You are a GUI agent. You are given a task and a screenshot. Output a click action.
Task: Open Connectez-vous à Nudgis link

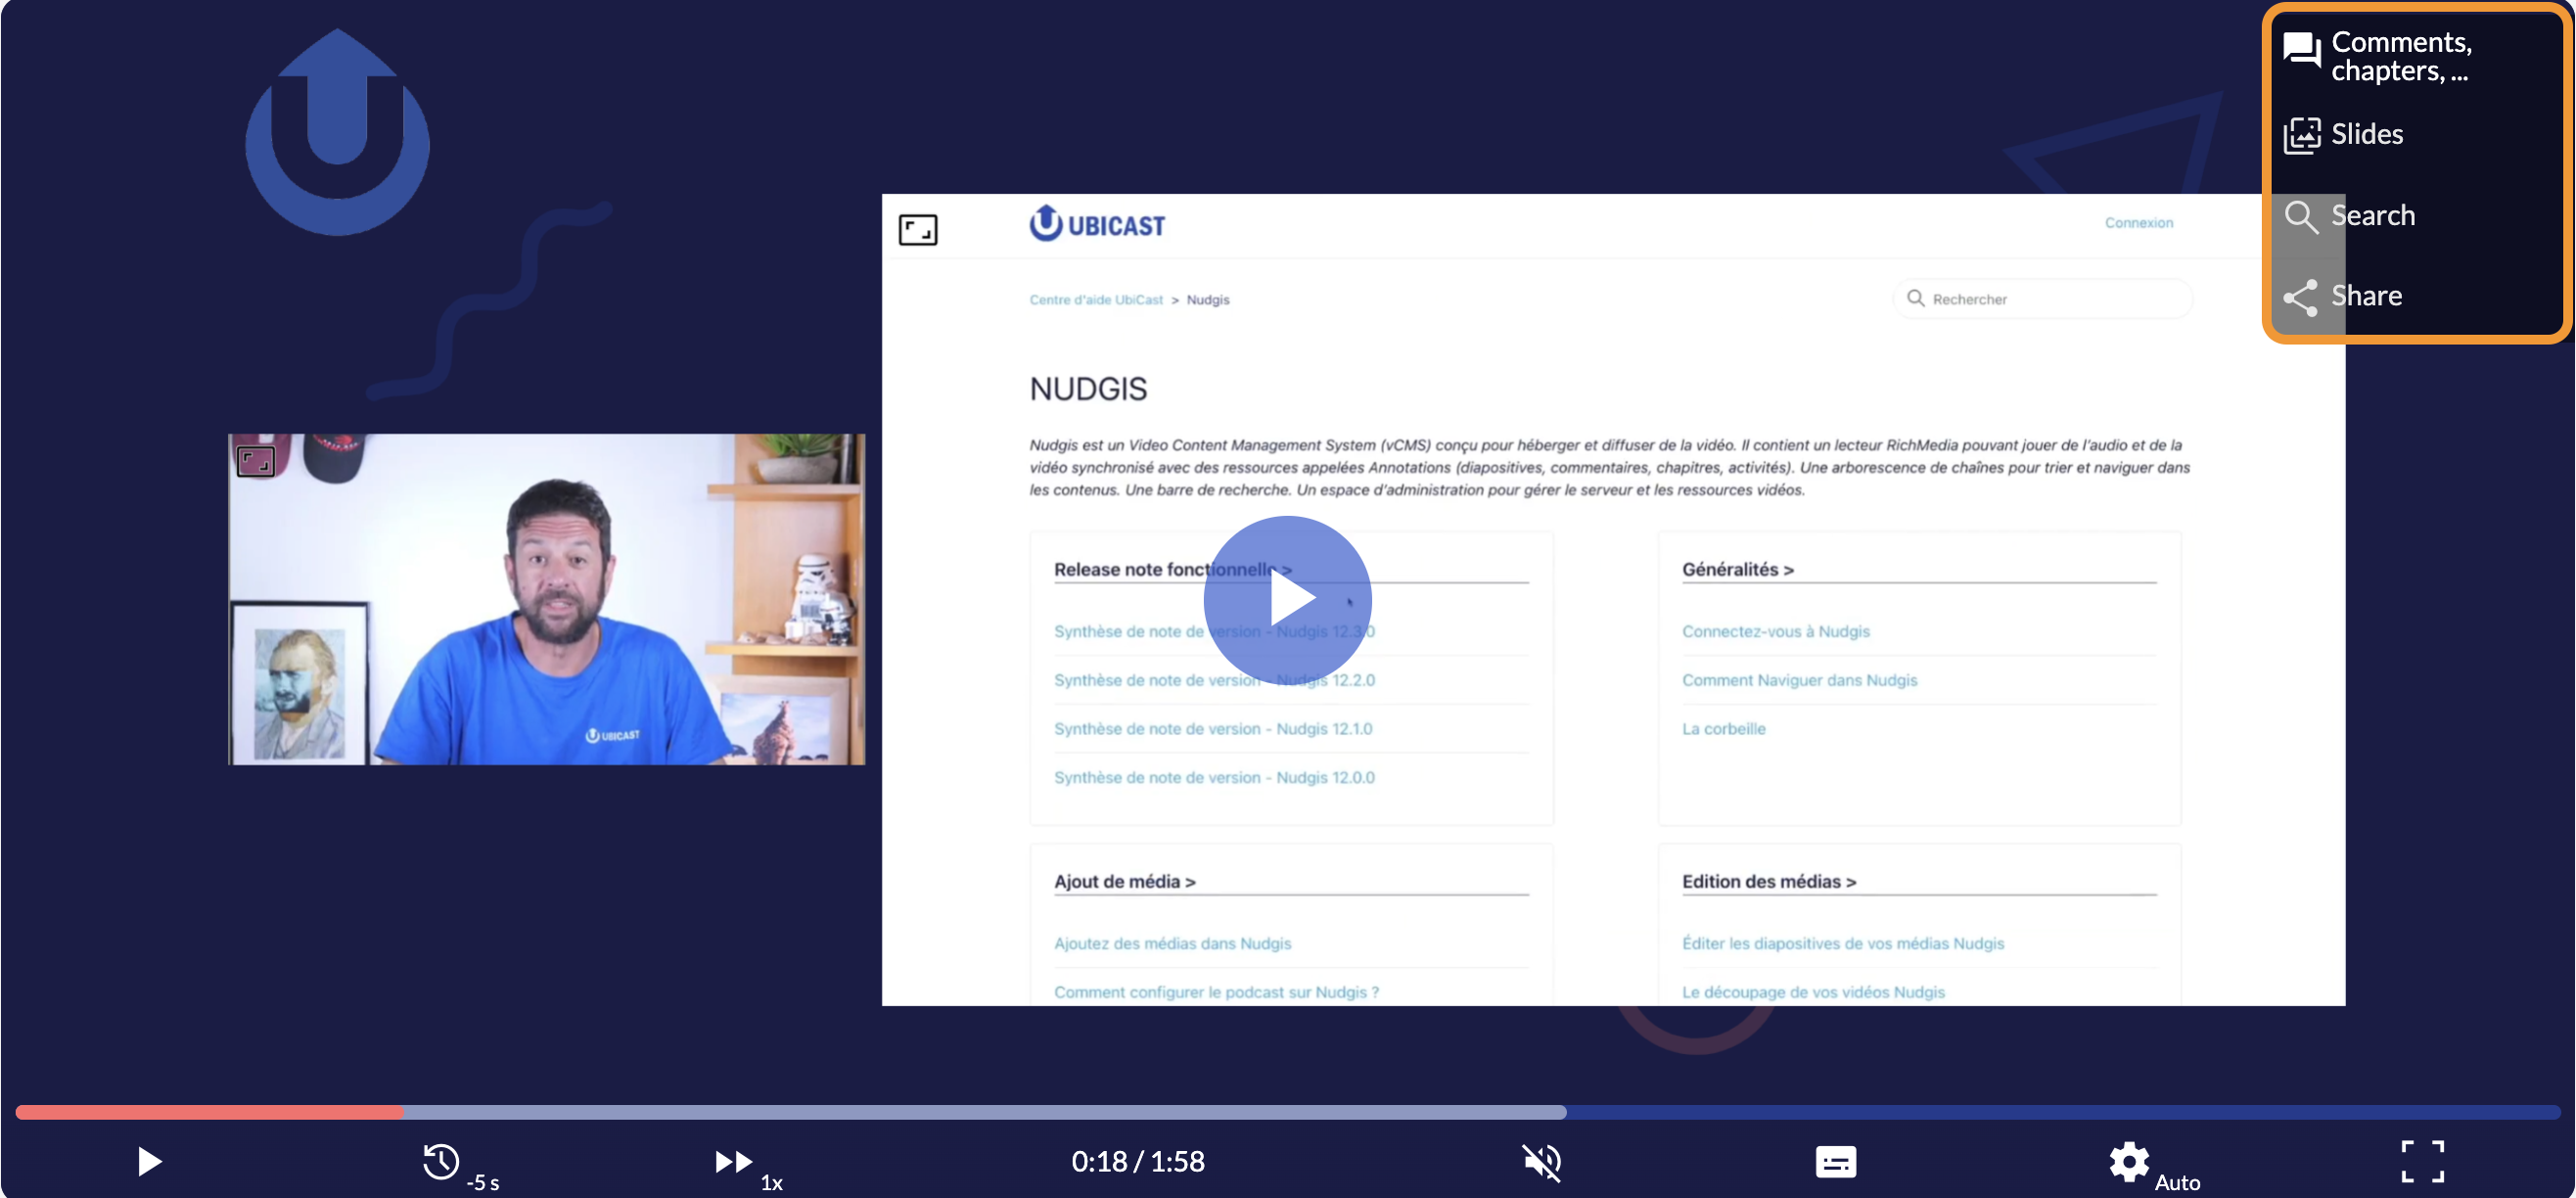click(1775, 631)
